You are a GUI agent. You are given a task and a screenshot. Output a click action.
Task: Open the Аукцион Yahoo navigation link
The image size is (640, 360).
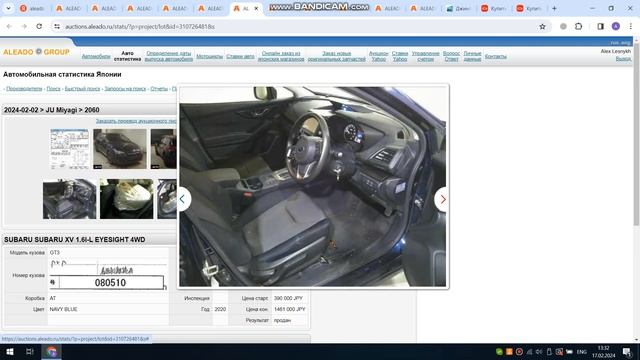point(378,56)
